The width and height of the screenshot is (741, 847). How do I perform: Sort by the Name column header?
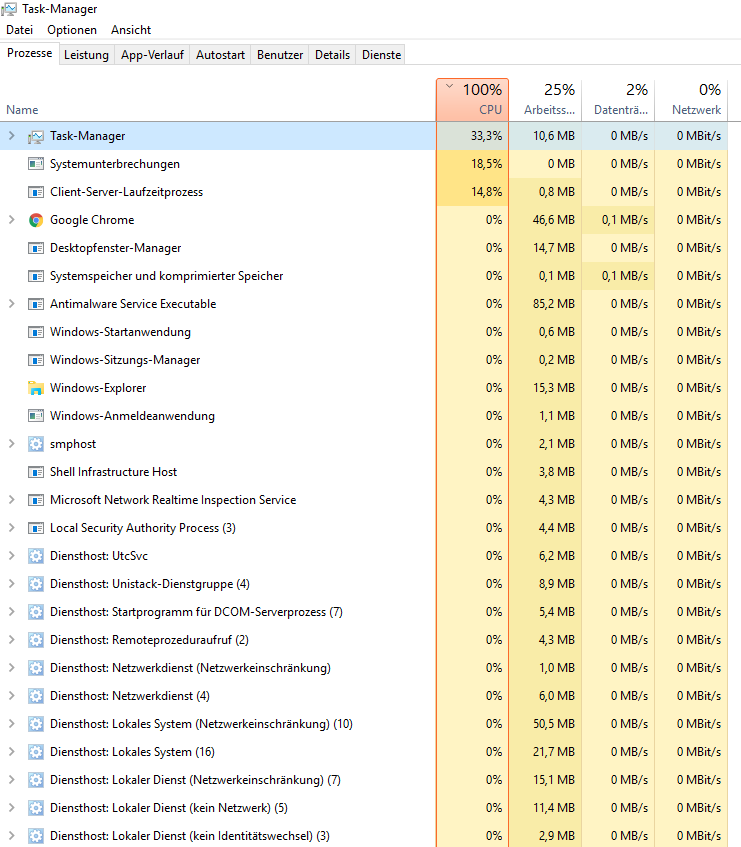click(218, 100)
